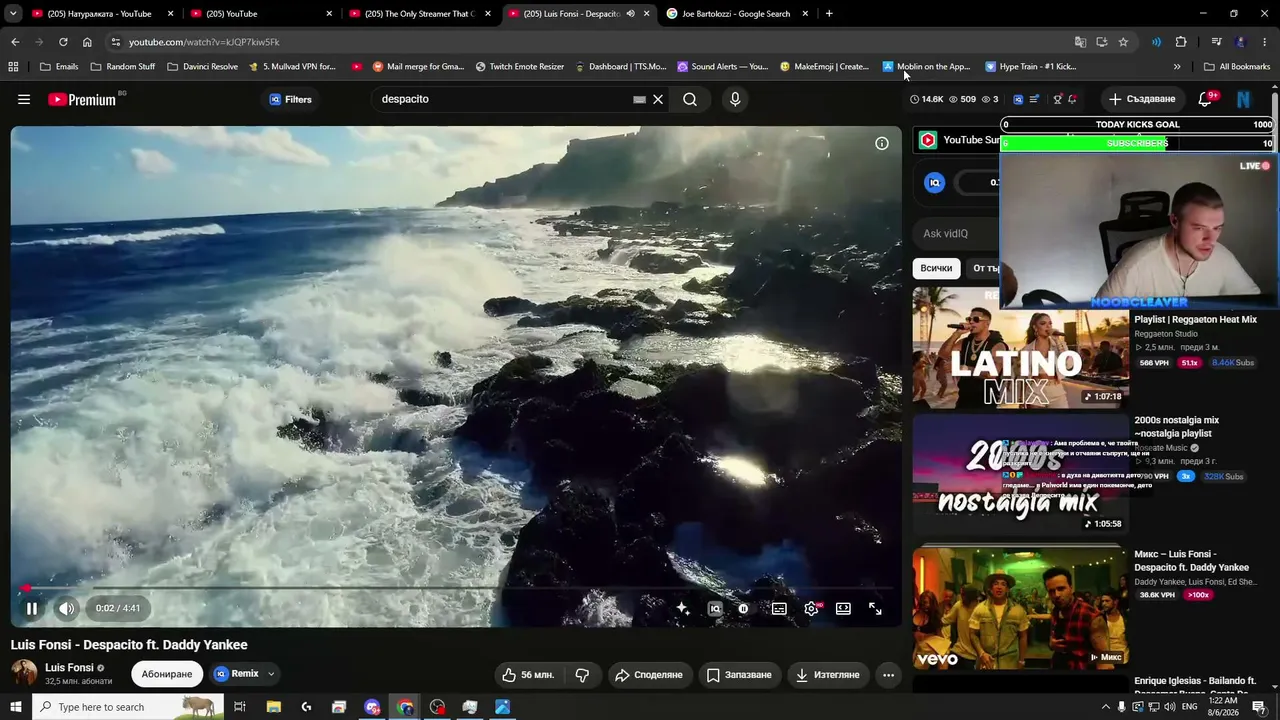Image resolution: width=1280 pixels, height=720 pixels.
Task: Mute the video player volume
Action: (x=66, y=608)
